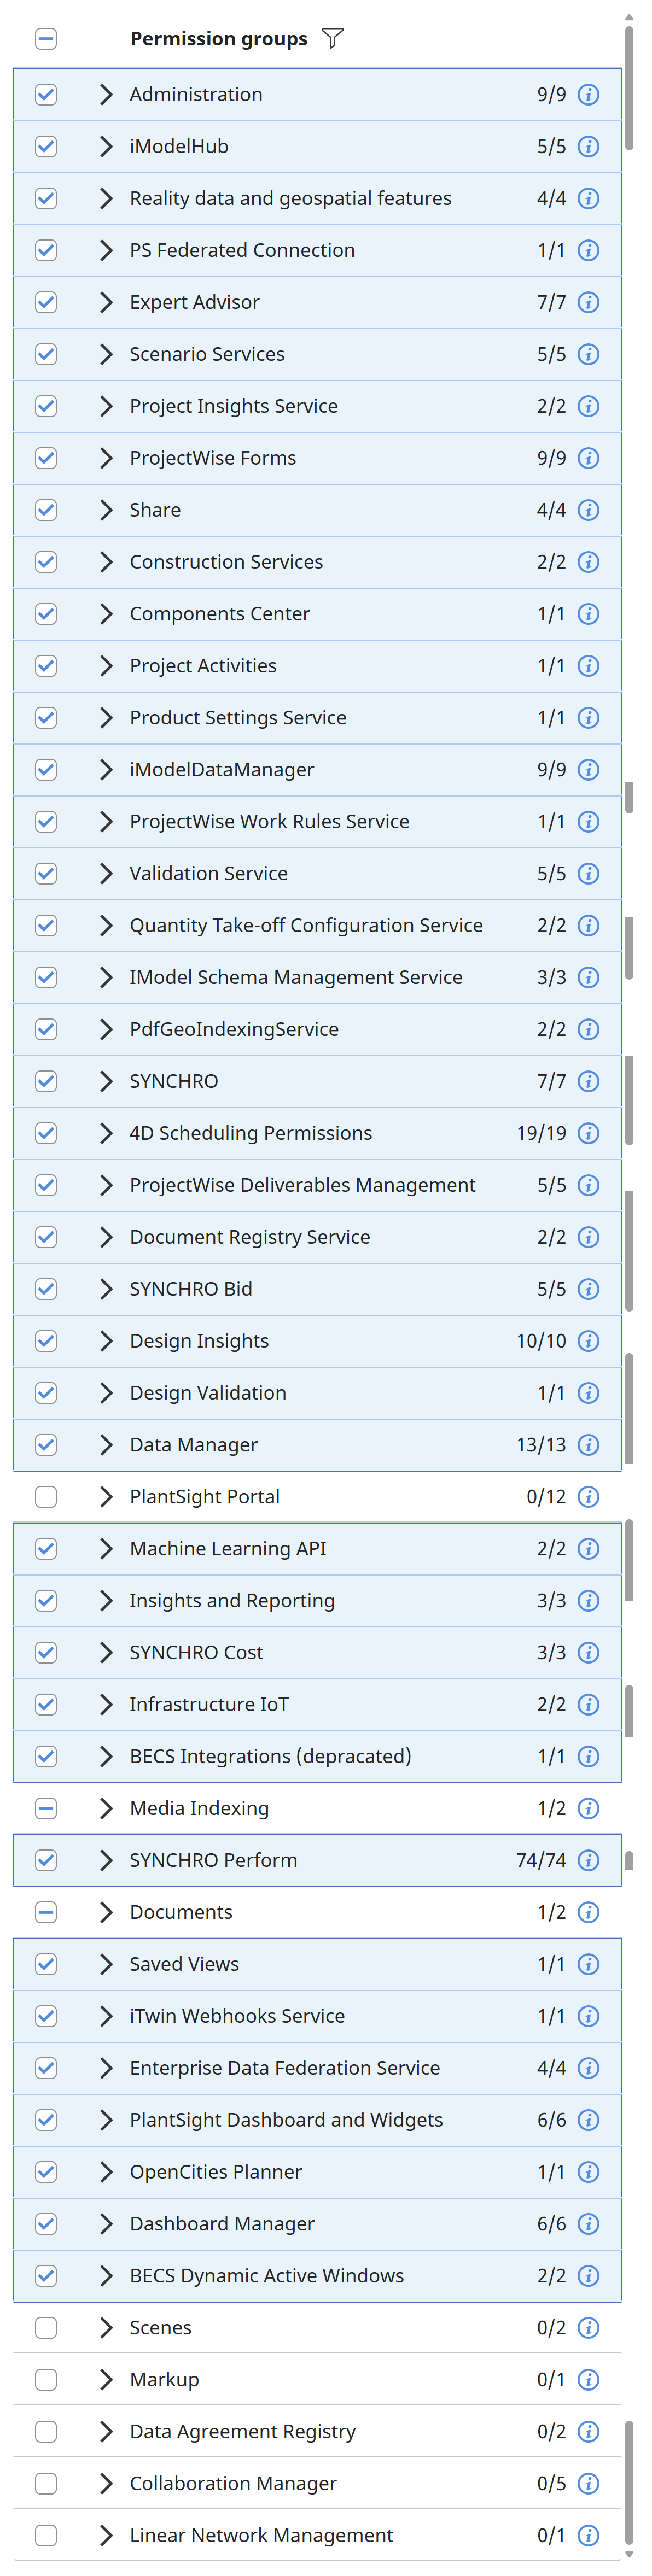
Task: Uncheck the iModelHub permission group
Action: [x=46, y=147]
